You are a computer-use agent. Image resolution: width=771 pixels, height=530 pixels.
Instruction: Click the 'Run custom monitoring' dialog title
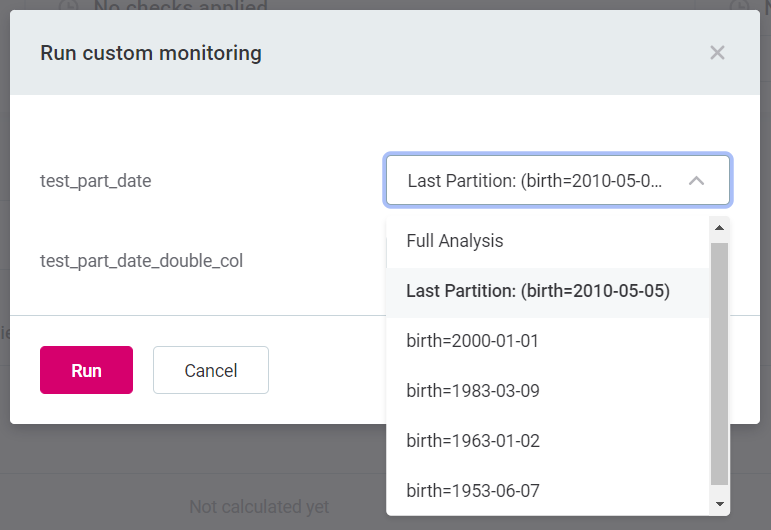(151, 53)
